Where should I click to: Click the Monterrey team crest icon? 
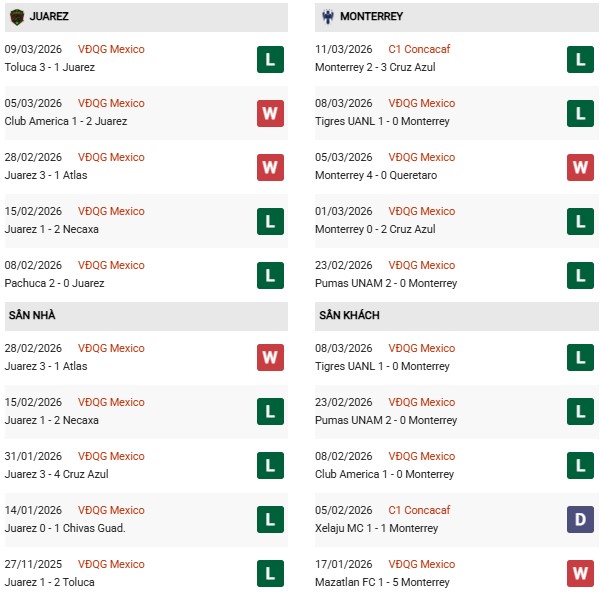[326, 17]
